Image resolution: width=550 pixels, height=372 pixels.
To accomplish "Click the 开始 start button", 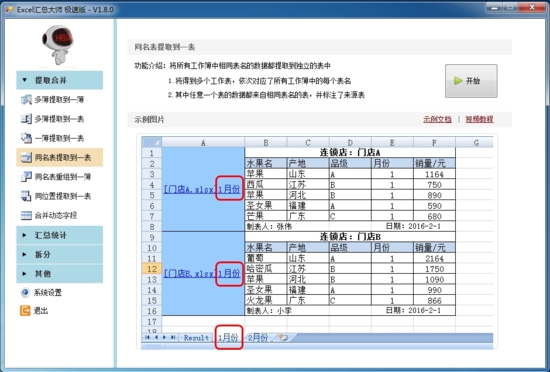I will (x=471, y=81).
